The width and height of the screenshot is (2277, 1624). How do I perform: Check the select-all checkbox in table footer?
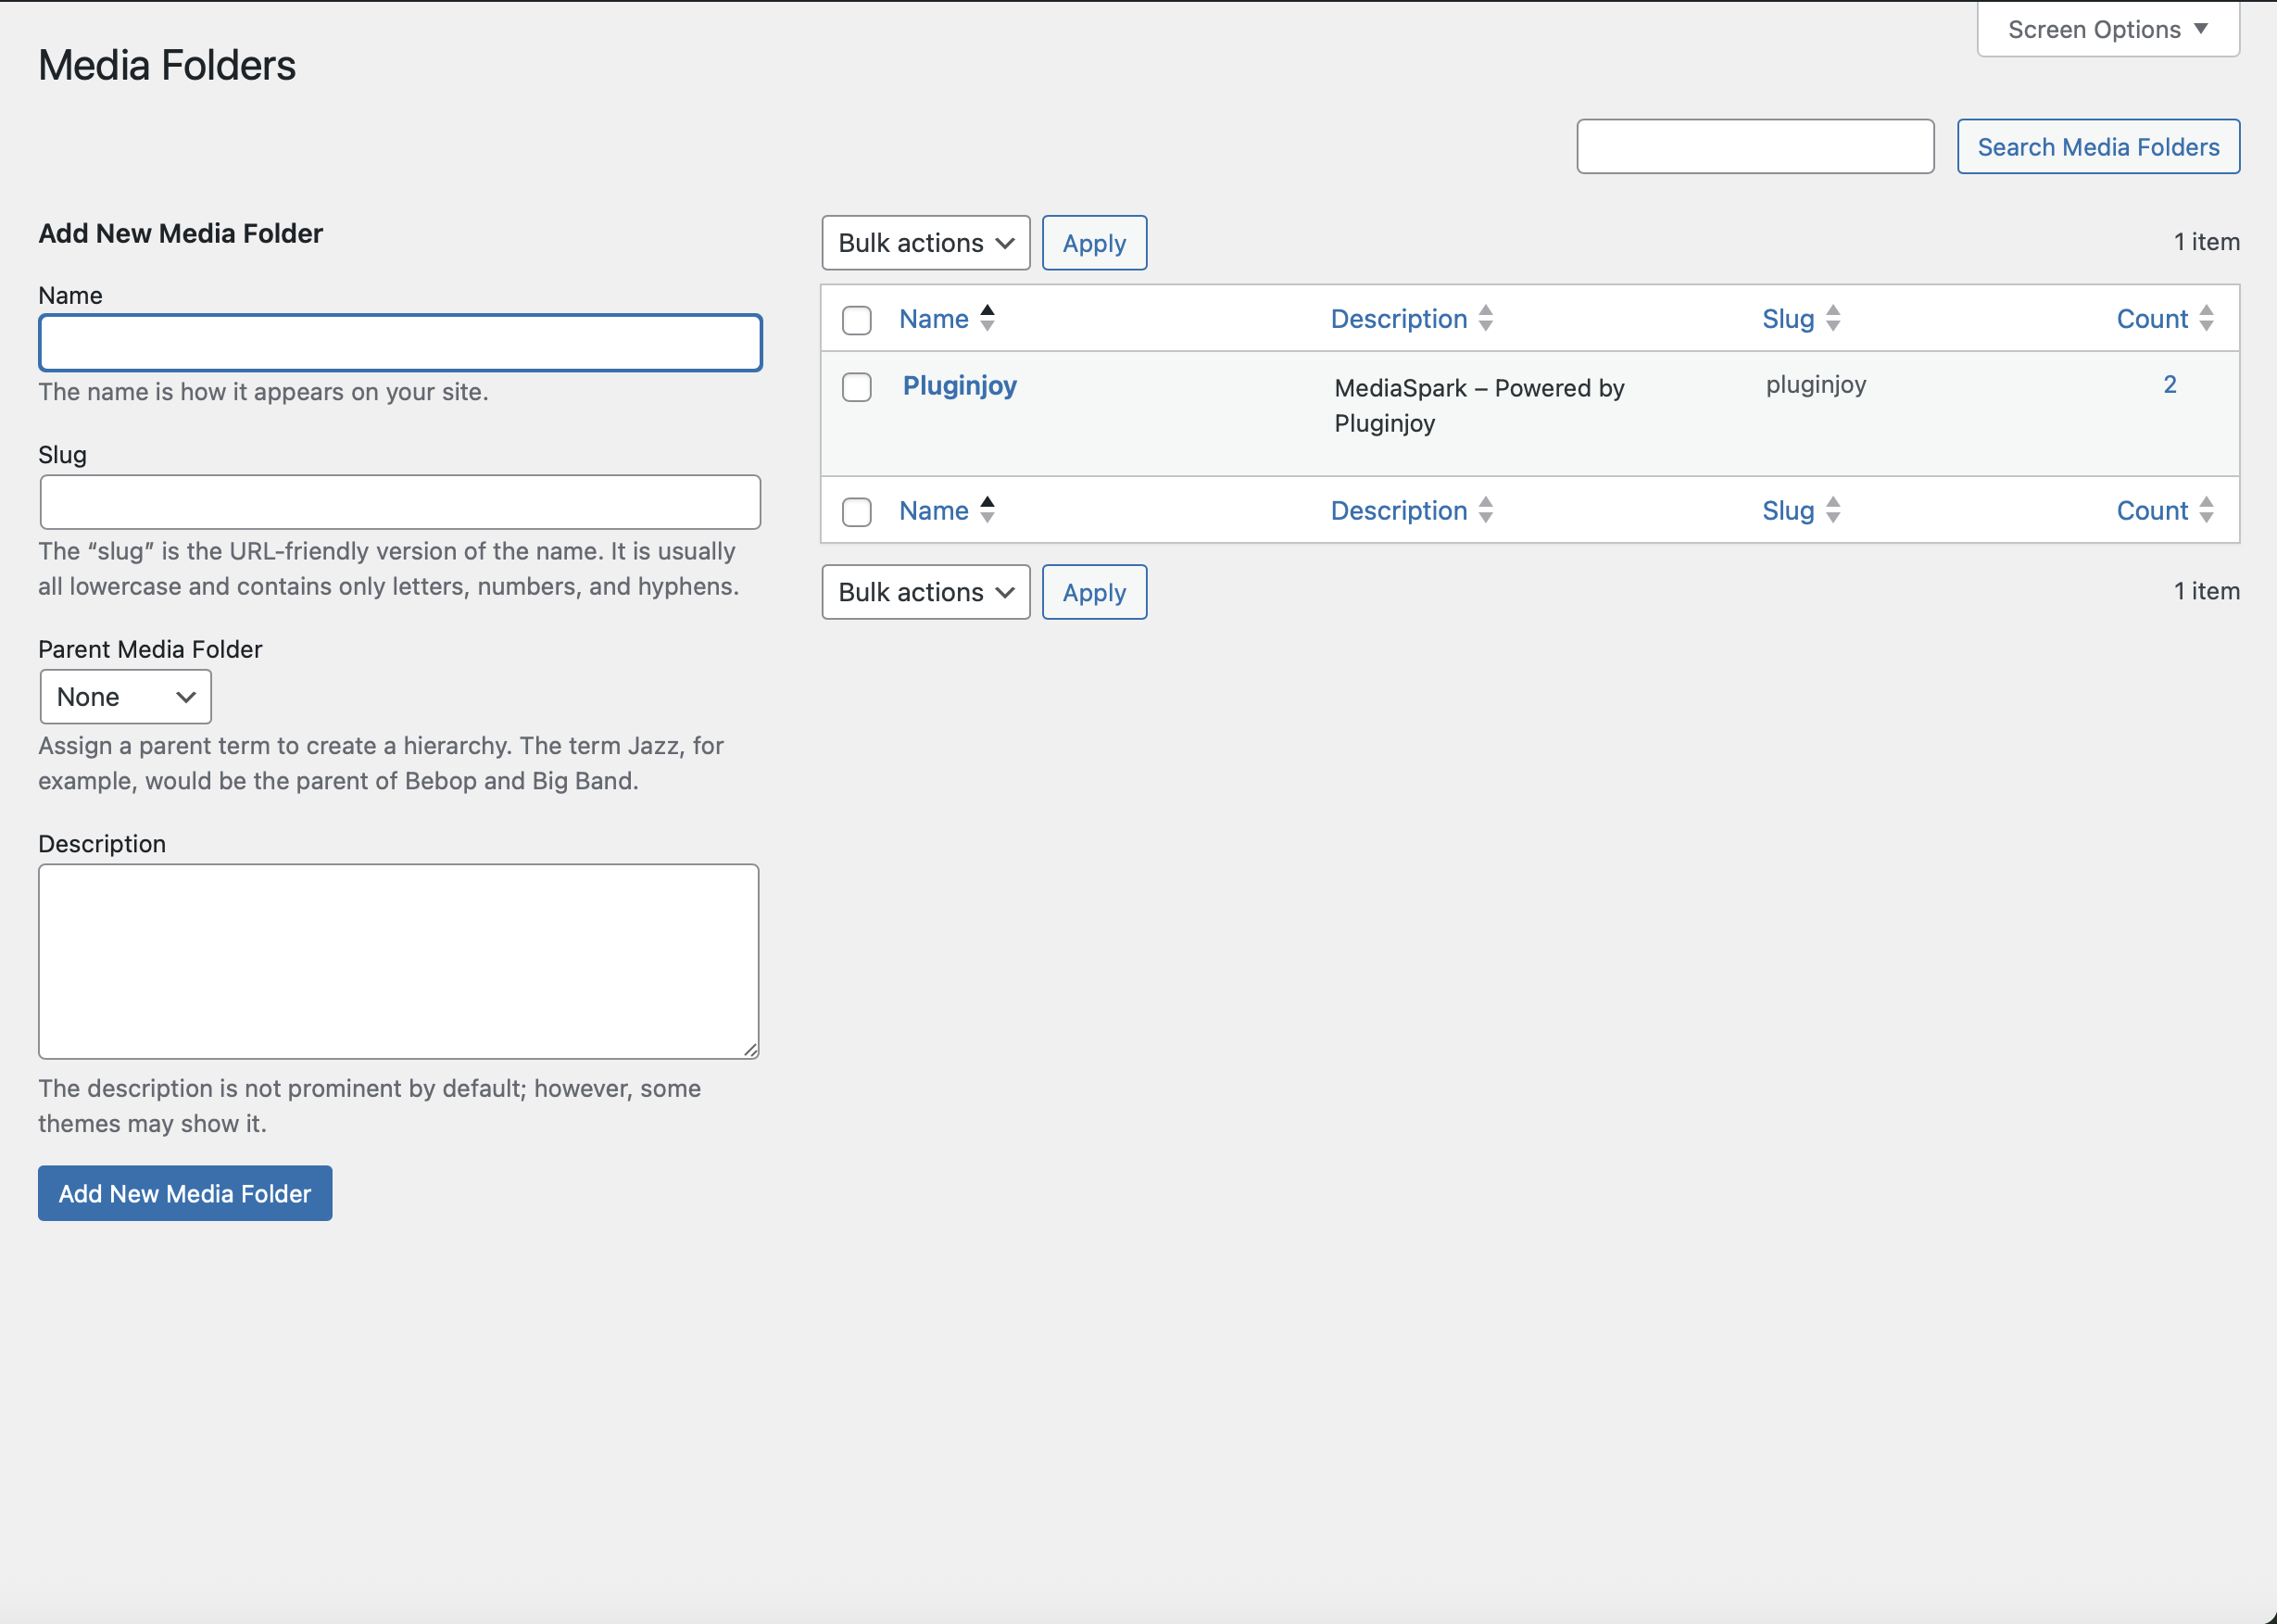pyautogui.click(x=856, y=512)
